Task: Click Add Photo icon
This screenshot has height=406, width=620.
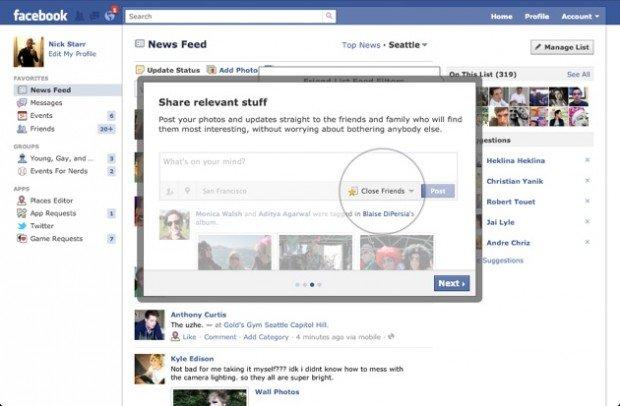Action: [212, 70]
